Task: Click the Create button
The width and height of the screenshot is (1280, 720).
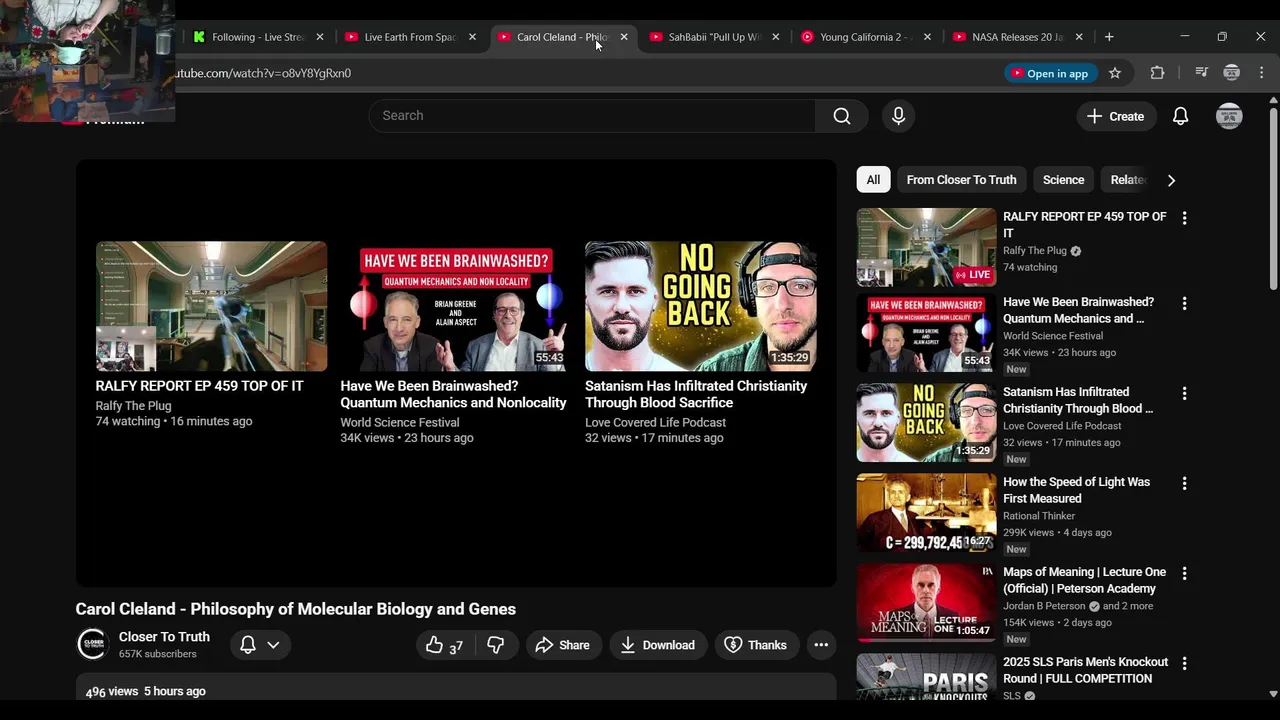Action: [x=1115, y=116]
